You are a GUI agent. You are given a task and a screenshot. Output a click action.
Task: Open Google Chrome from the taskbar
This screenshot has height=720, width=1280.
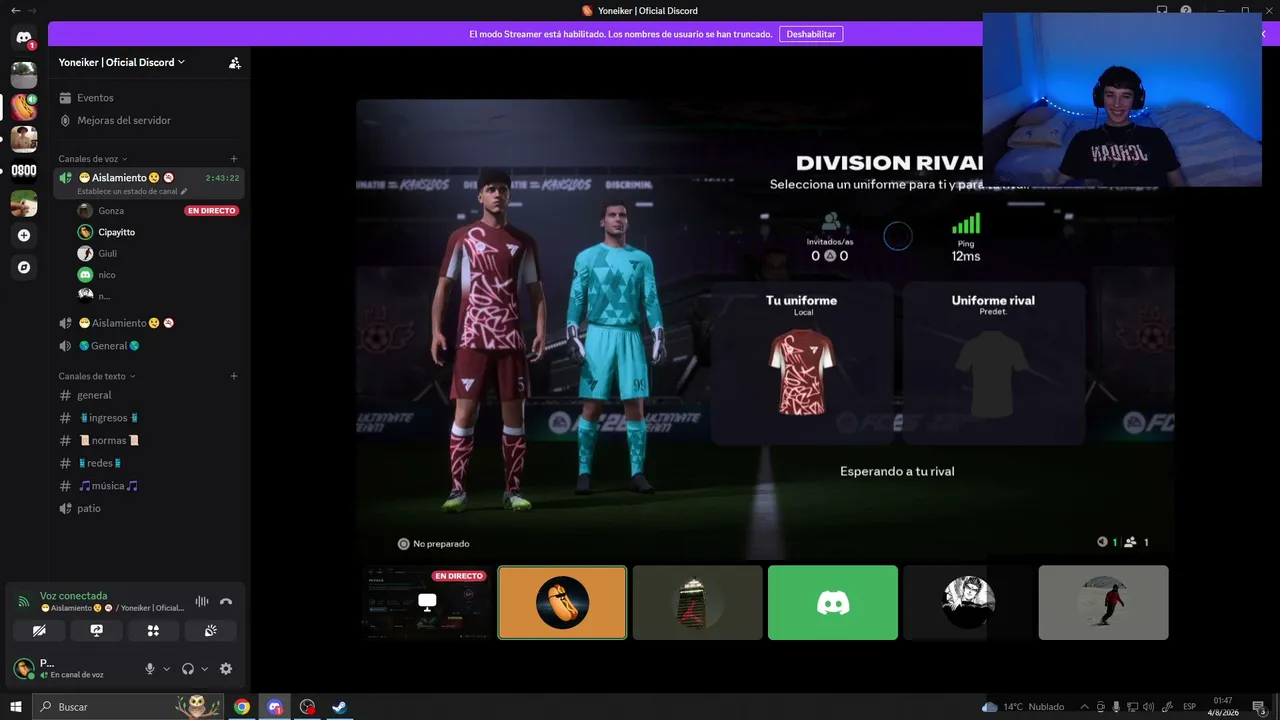tap(242, 707)
